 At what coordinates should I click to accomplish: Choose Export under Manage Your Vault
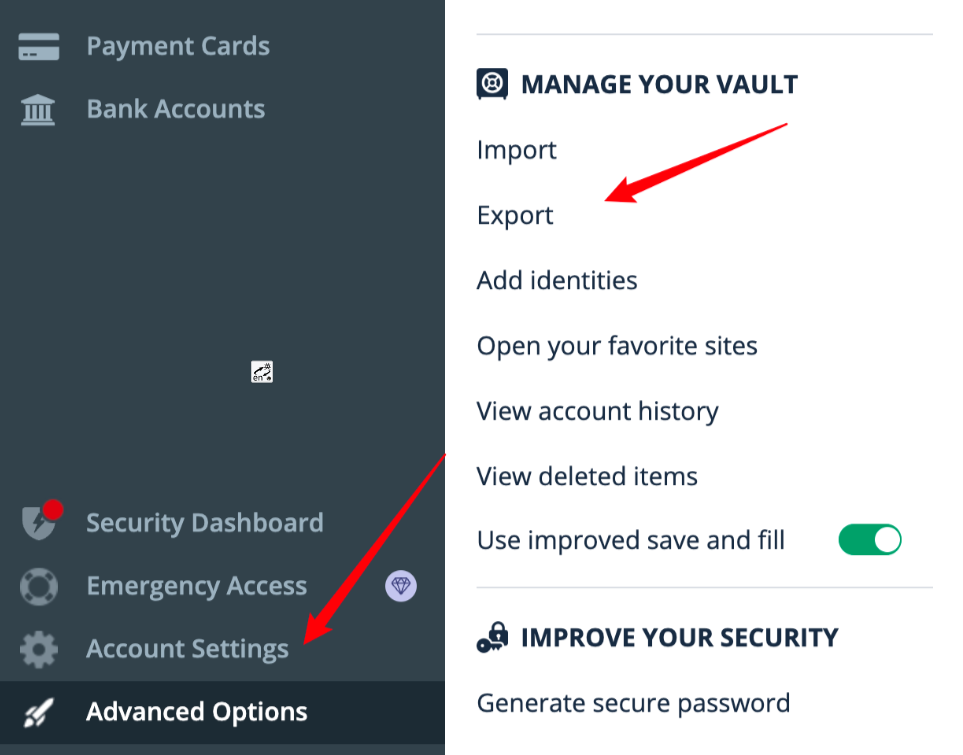click(515, 216)
